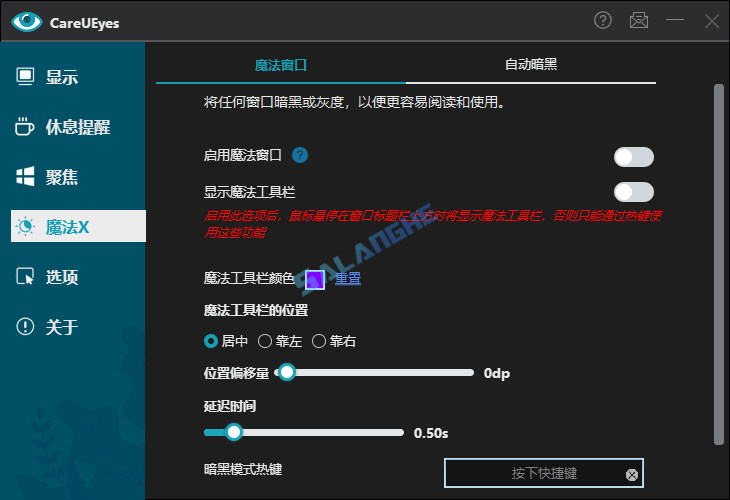The height and width of the screenshot is (500, 730).
Task: Click the vertical scrollbar on the right
Action: coord(719,264)
